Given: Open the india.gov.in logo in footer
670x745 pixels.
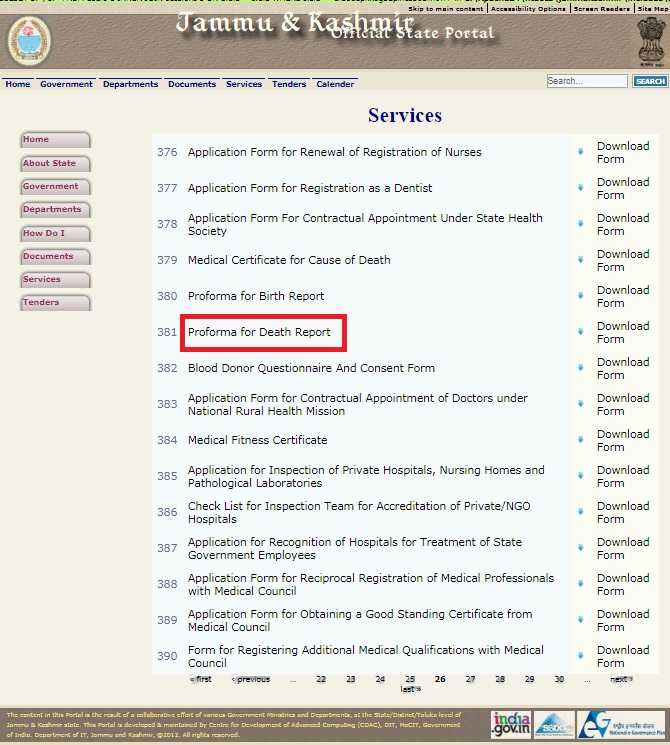Looking at the screenshot, I should (x=510, y=724).
